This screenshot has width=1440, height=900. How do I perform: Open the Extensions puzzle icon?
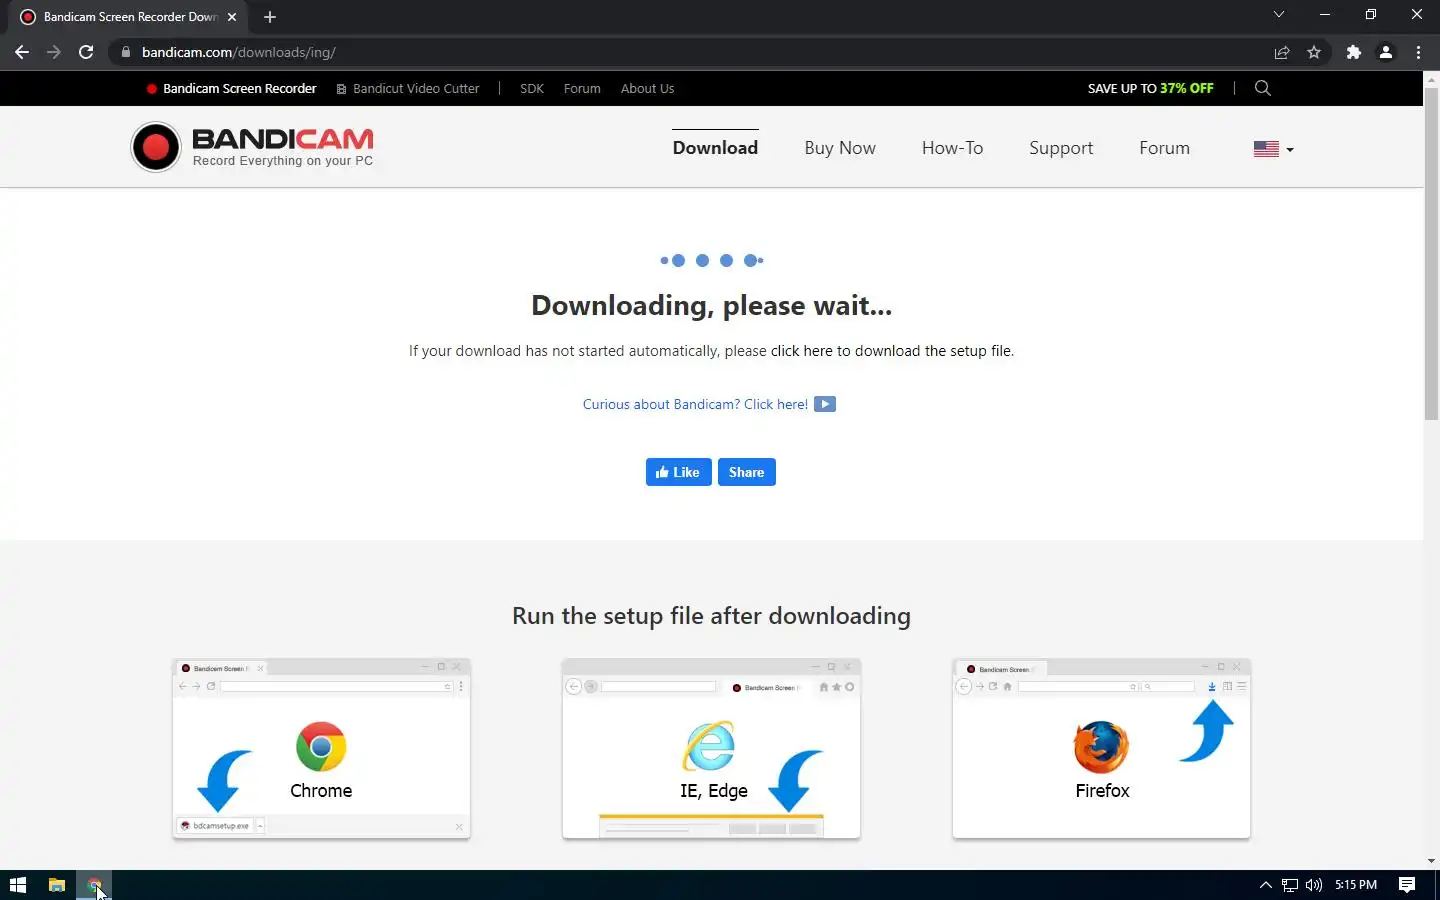(1354, 52)
